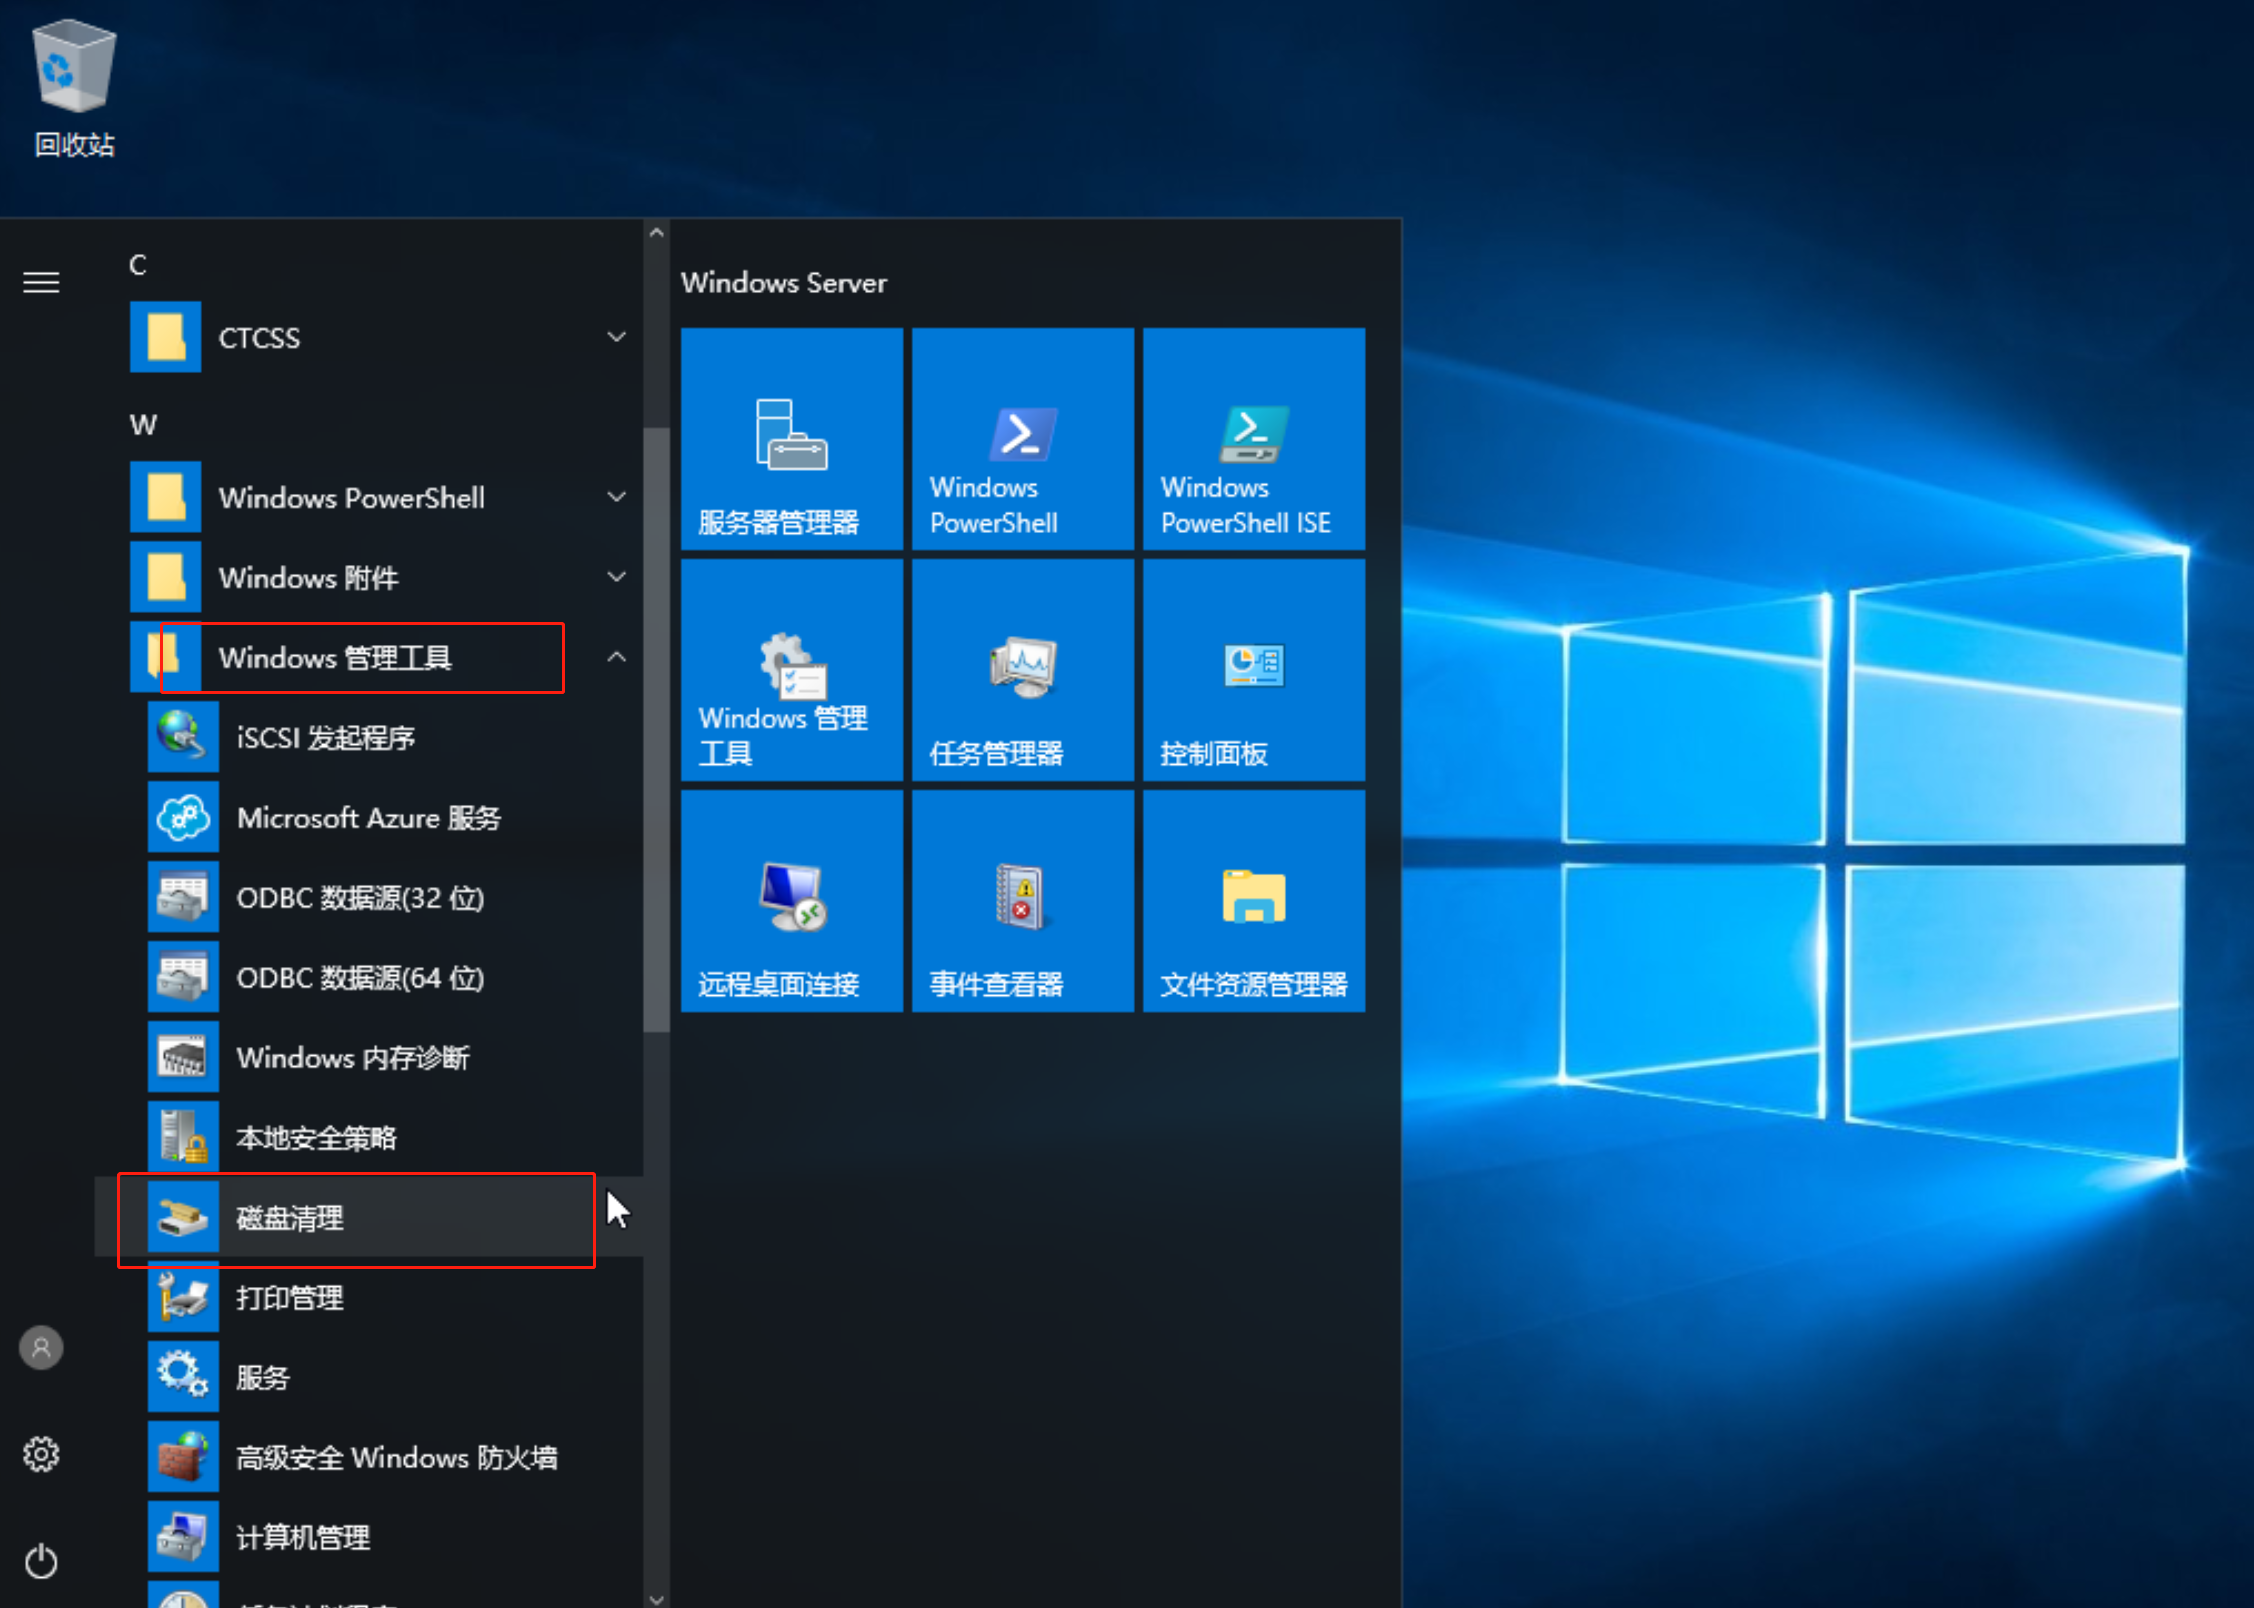Click the Power button icon
Image resolution: width=2254 pixels, height=1608 pixels.
point(41,1561)
